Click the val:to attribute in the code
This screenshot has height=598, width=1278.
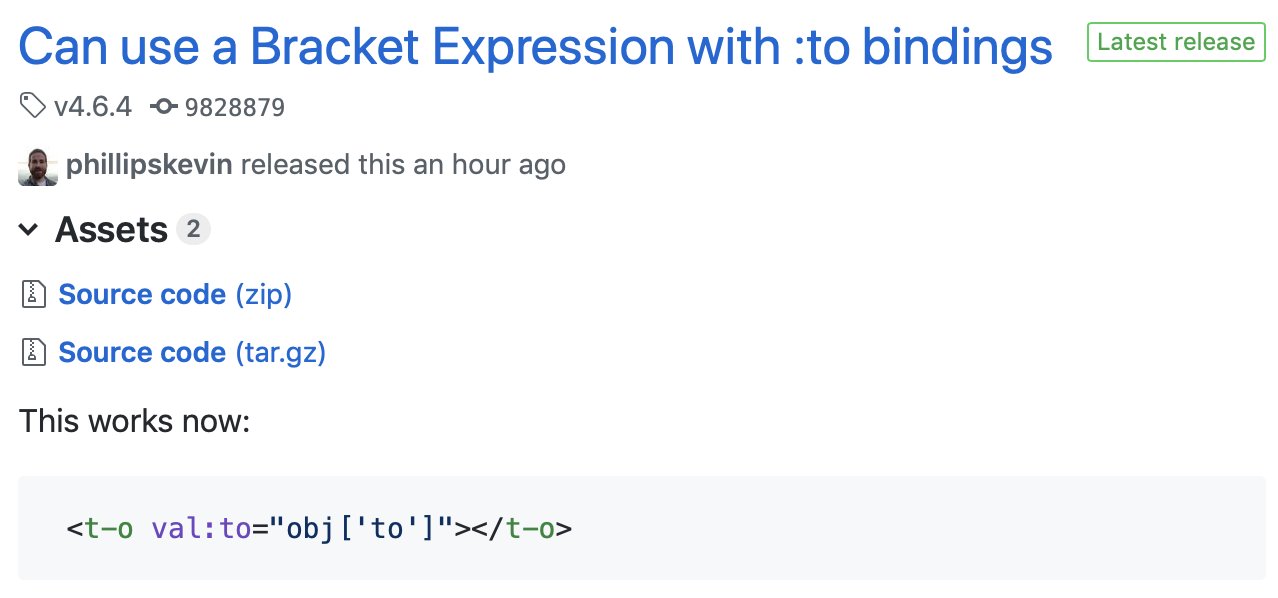(x=201, y=527)
